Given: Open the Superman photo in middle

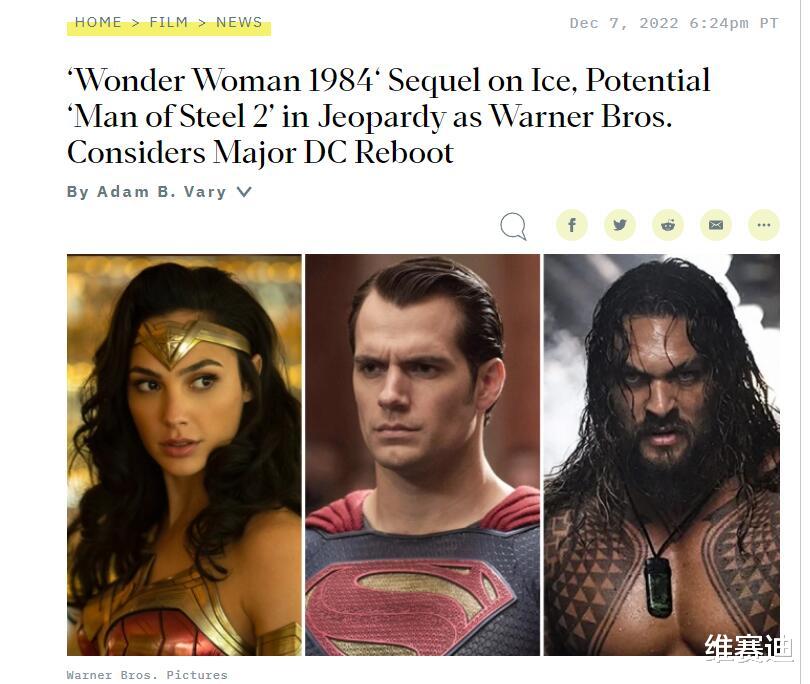Looking at the screenshot, I should (423, 455).
